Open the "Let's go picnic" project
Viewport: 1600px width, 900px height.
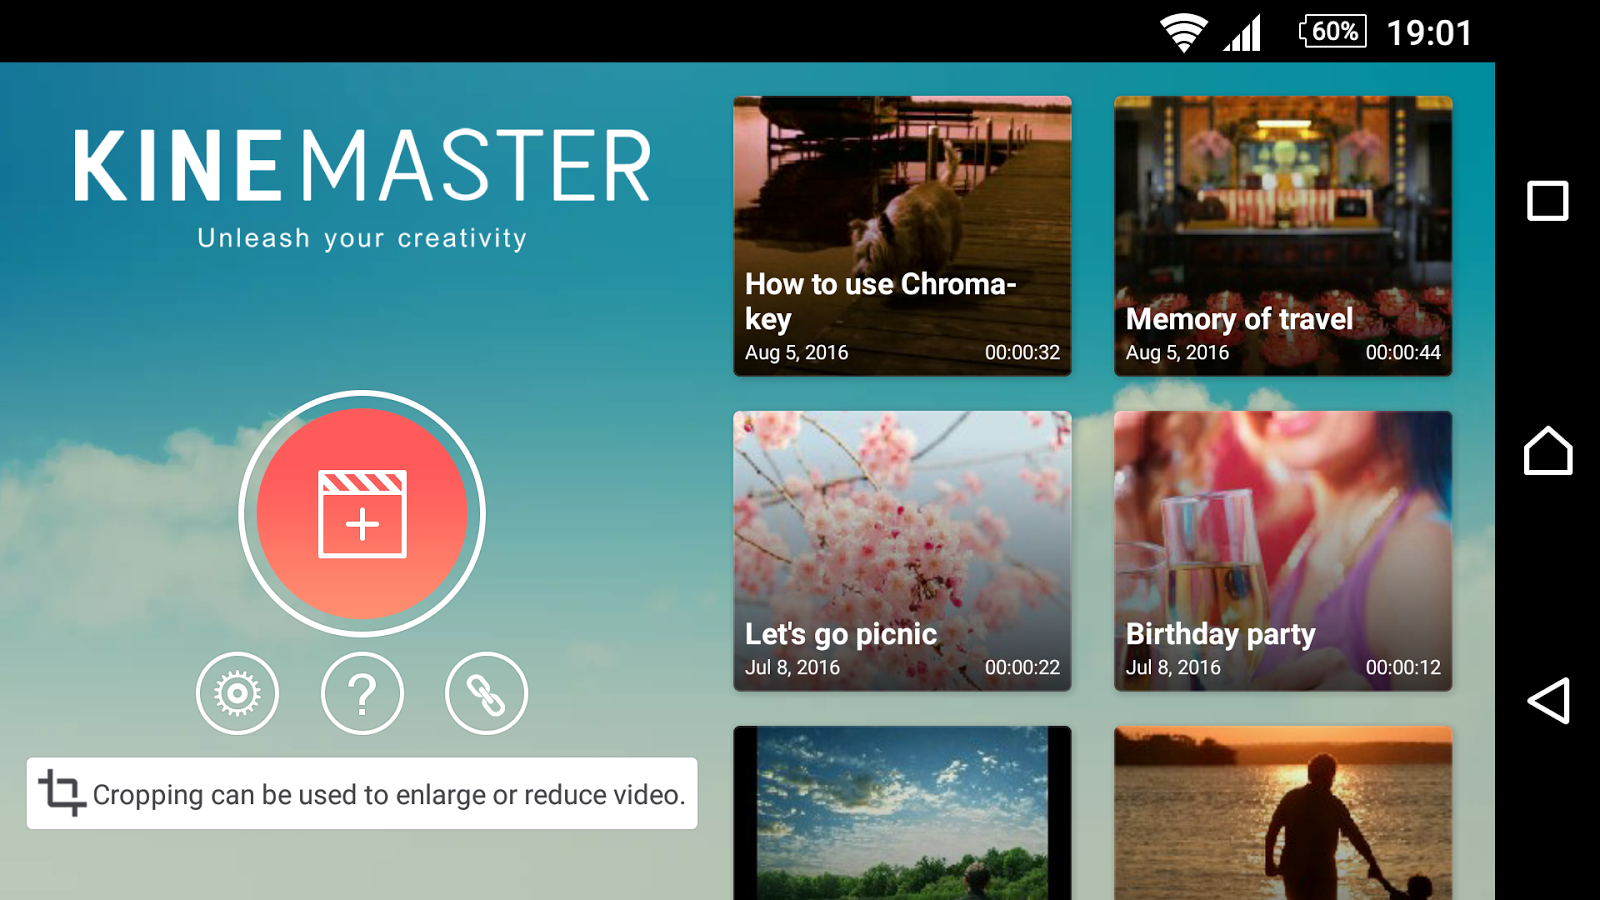[902, 551]
